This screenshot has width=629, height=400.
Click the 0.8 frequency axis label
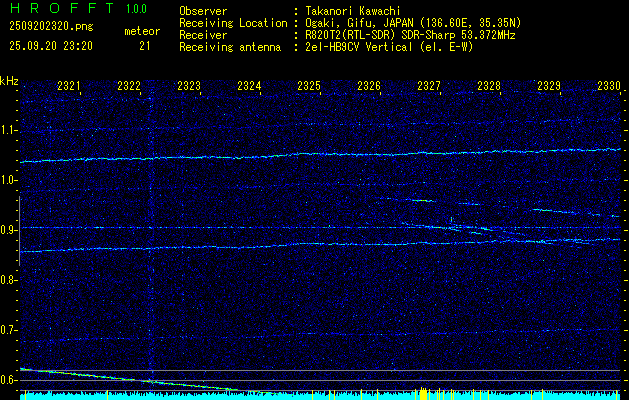[8, 280]
